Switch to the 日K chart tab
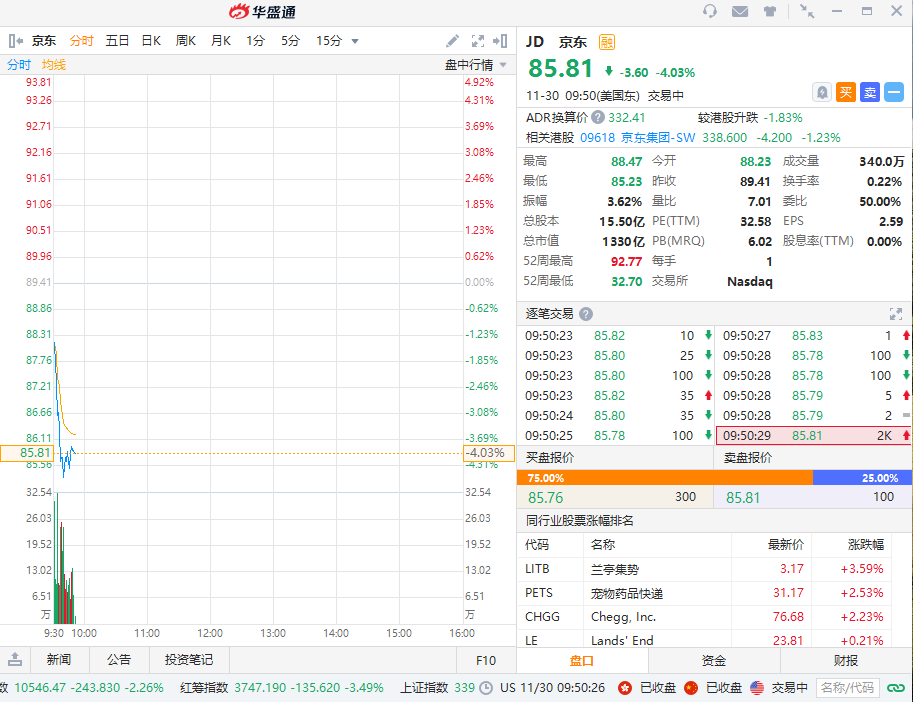This screenshot has height=702, width=913. 151,41
